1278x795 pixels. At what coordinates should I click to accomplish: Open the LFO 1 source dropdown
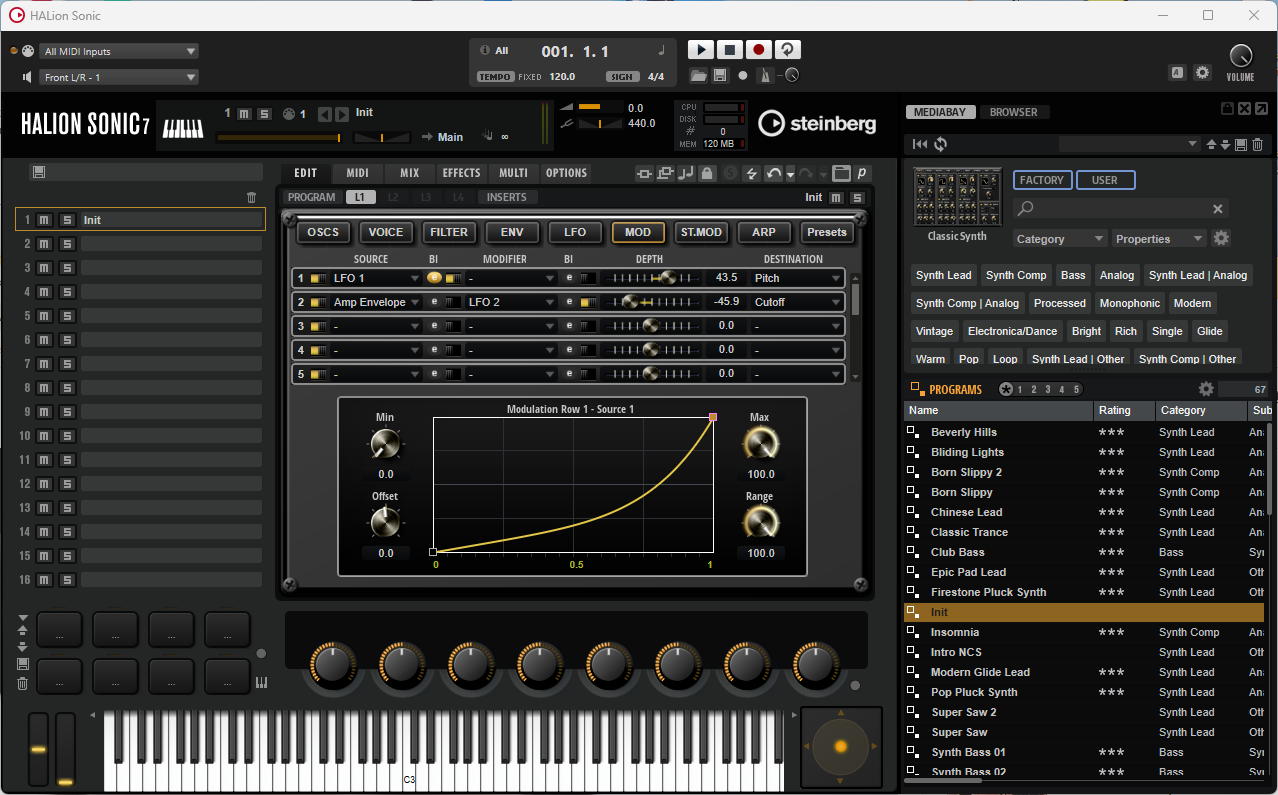(x=376, y=278)
